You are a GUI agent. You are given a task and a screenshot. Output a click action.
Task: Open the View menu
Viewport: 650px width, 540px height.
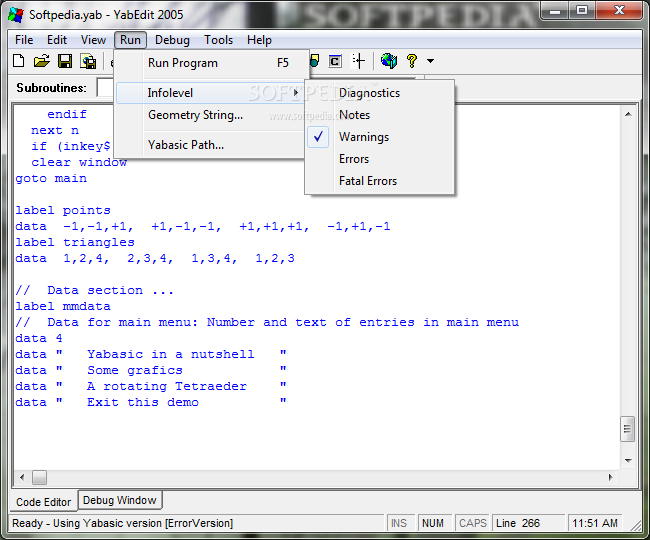(x=93, y=40)
